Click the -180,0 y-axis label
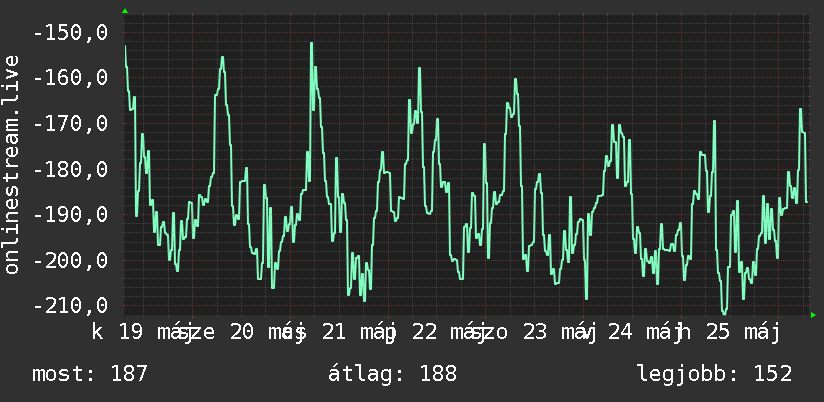 click(x=71, y=170)
